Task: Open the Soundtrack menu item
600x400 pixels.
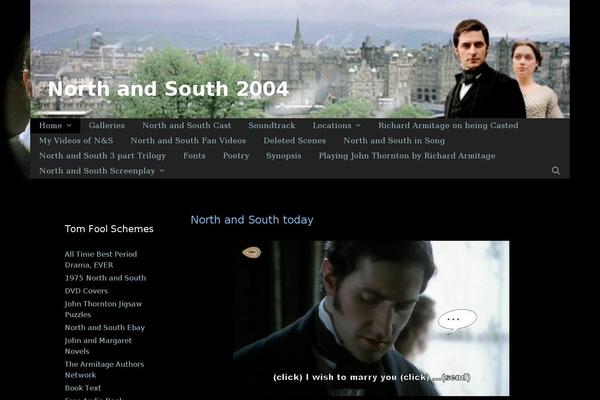Action: point(272,126)
